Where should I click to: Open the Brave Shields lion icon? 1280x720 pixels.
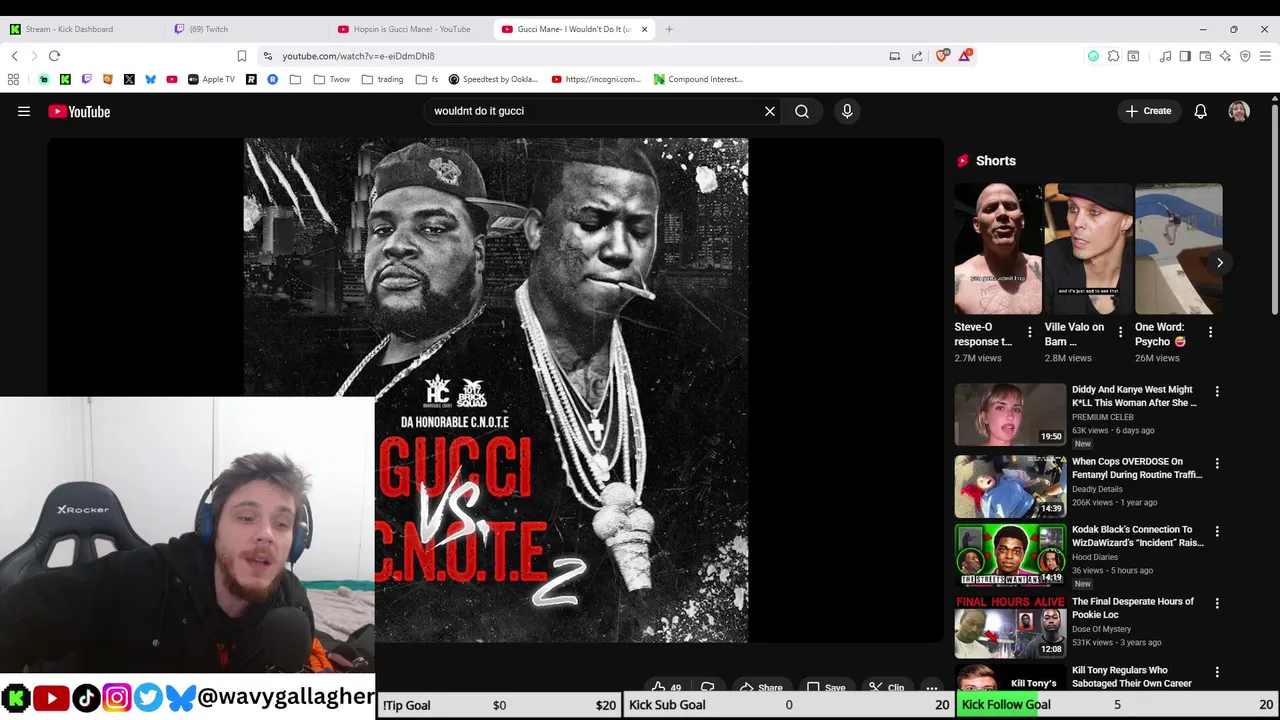pyautogui.click(x=941, y=56)
